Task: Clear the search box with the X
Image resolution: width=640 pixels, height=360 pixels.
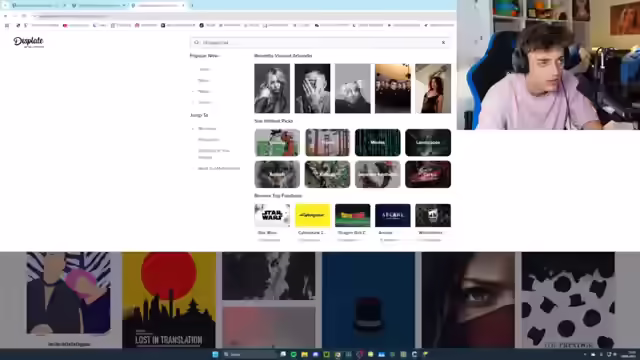Action: [x=443, y=42]
